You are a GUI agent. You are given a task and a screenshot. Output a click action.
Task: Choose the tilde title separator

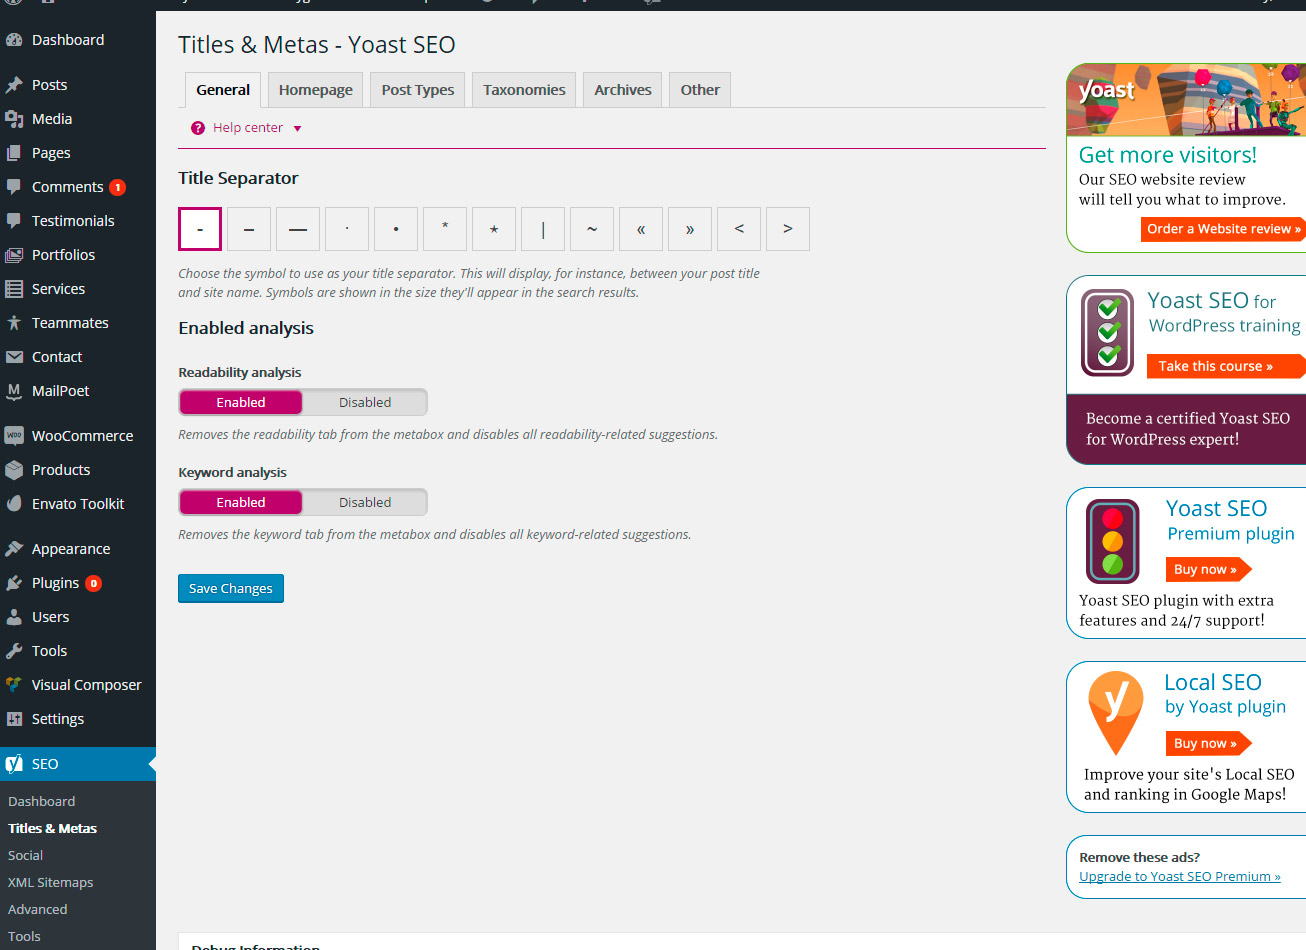pyautogui.click(x=592, y=229)
